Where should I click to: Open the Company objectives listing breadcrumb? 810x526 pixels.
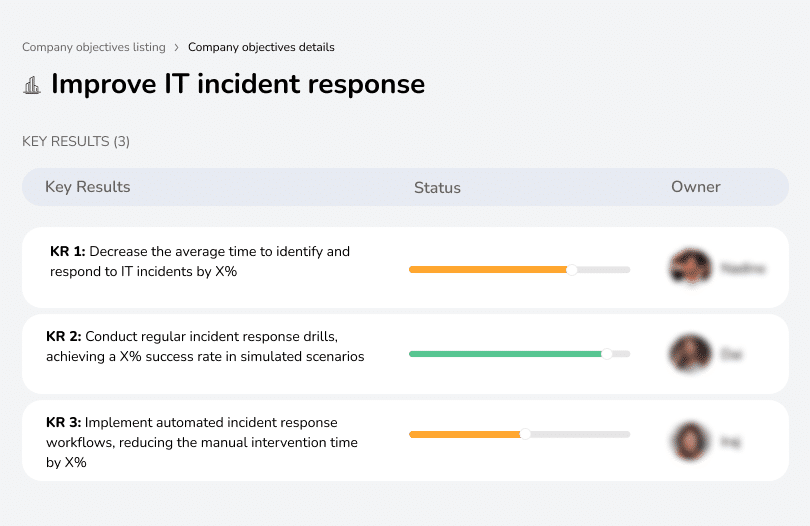pyautogui.click(x=94, y=47)
